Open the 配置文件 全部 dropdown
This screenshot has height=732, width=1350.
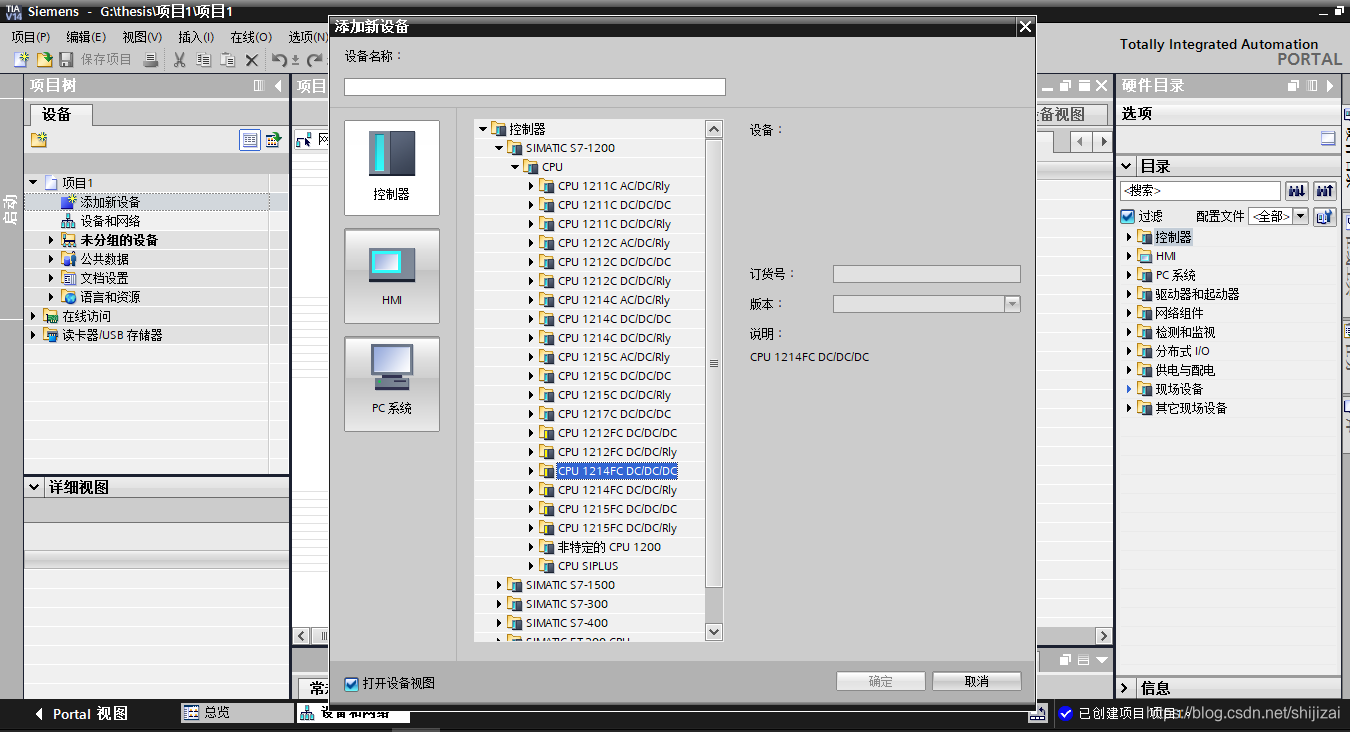[1300, 216]
